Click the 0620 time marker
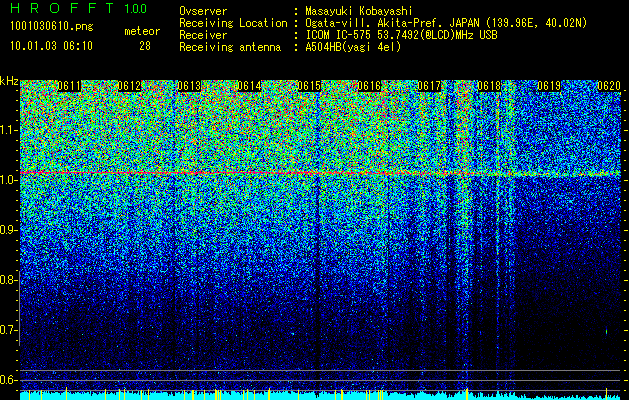Screen dimensions: 629x400 tap(609, 86)
